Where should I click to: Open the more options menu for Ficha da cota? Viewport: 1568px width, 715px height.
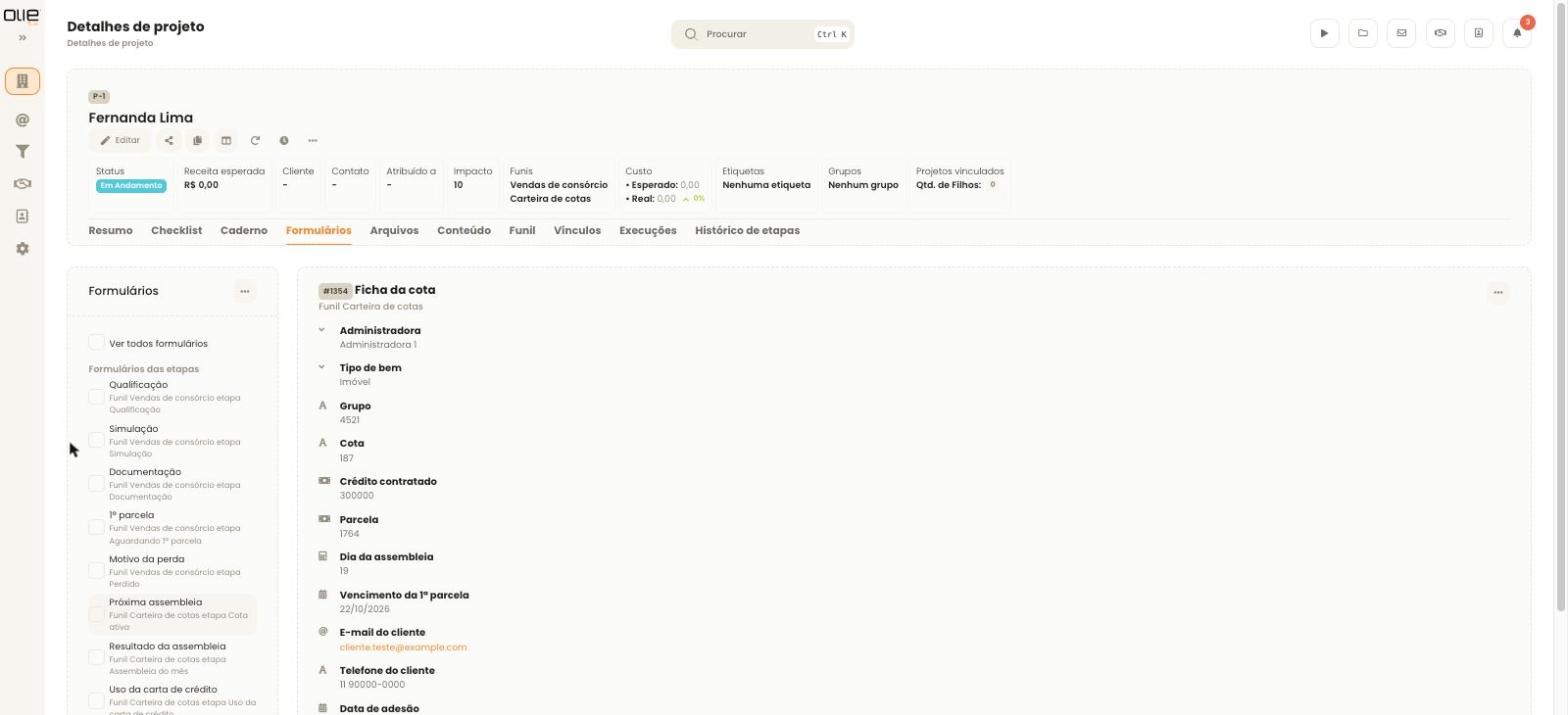1498,293
